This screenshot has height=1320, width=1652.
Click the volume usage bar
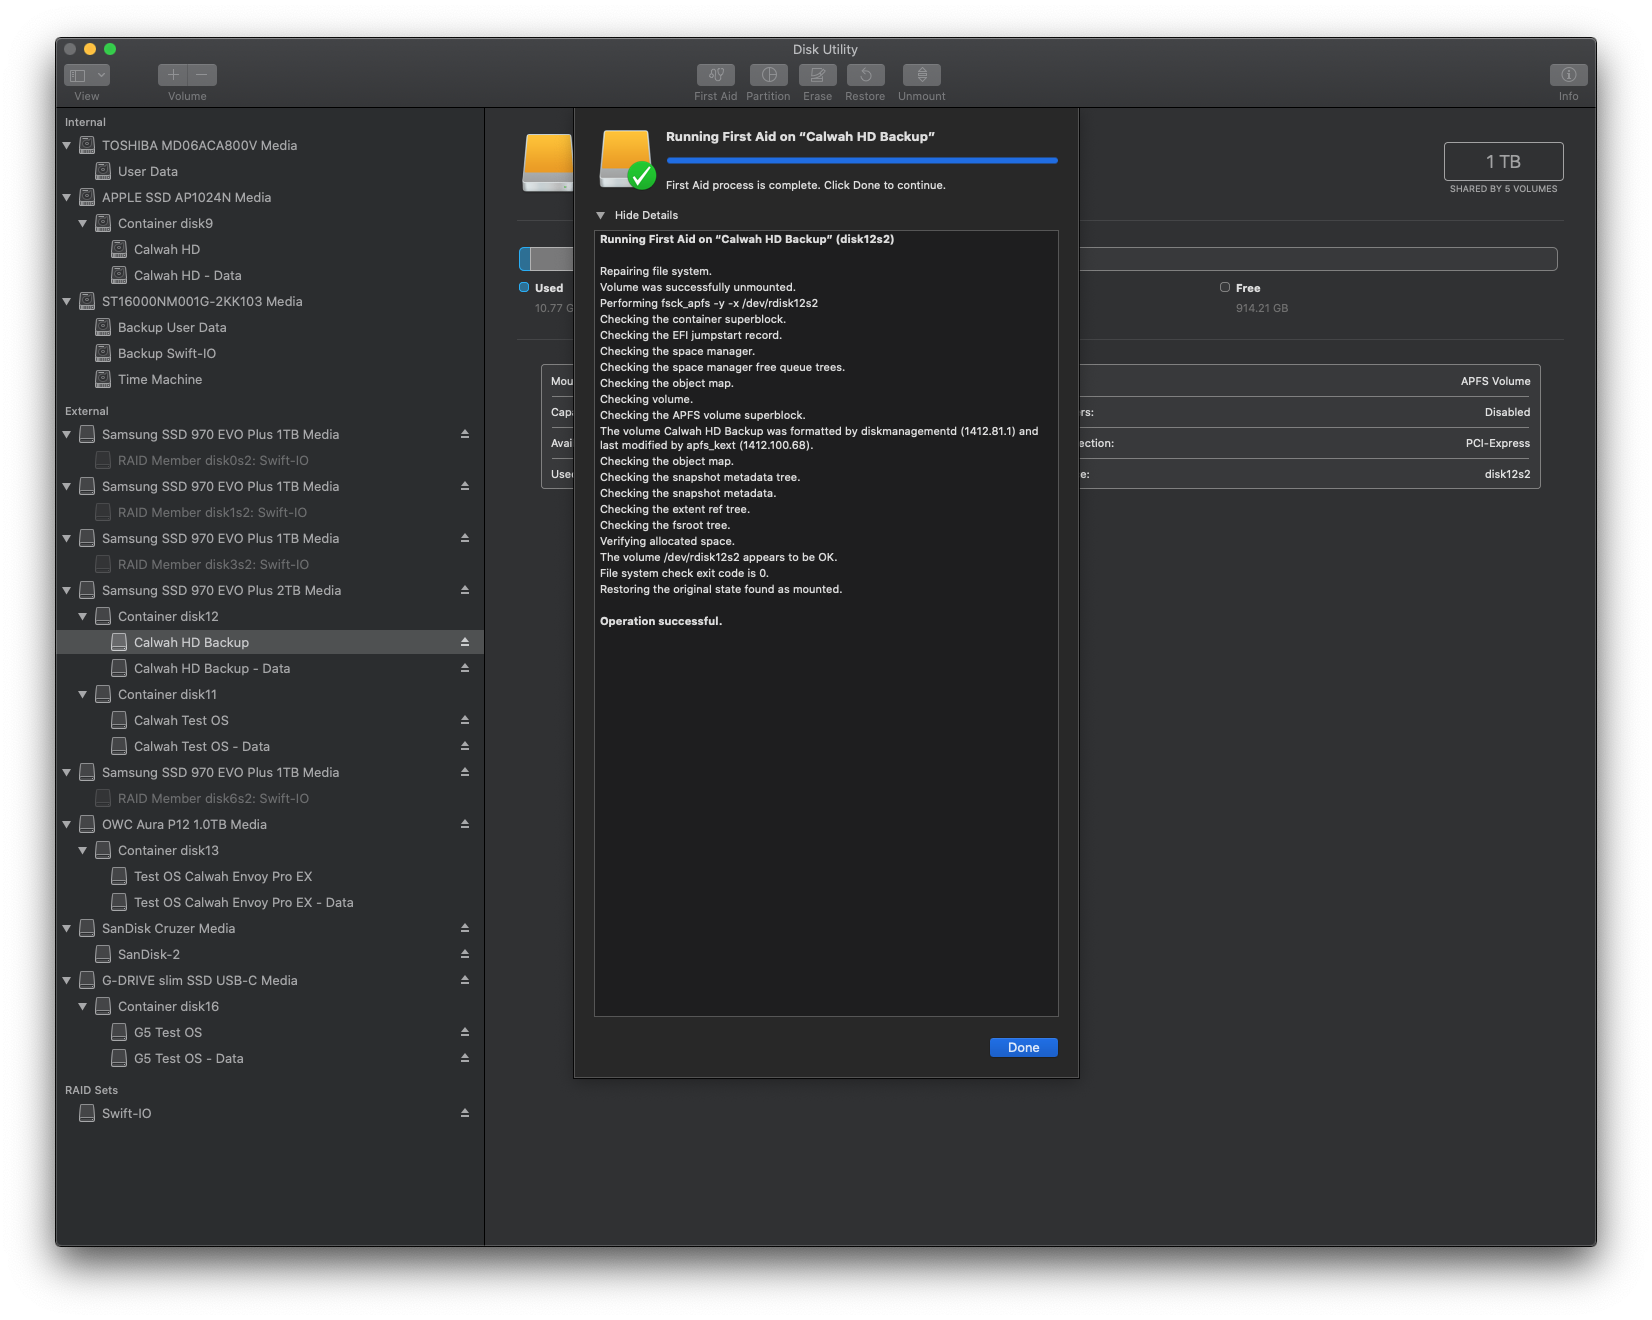1318,259
